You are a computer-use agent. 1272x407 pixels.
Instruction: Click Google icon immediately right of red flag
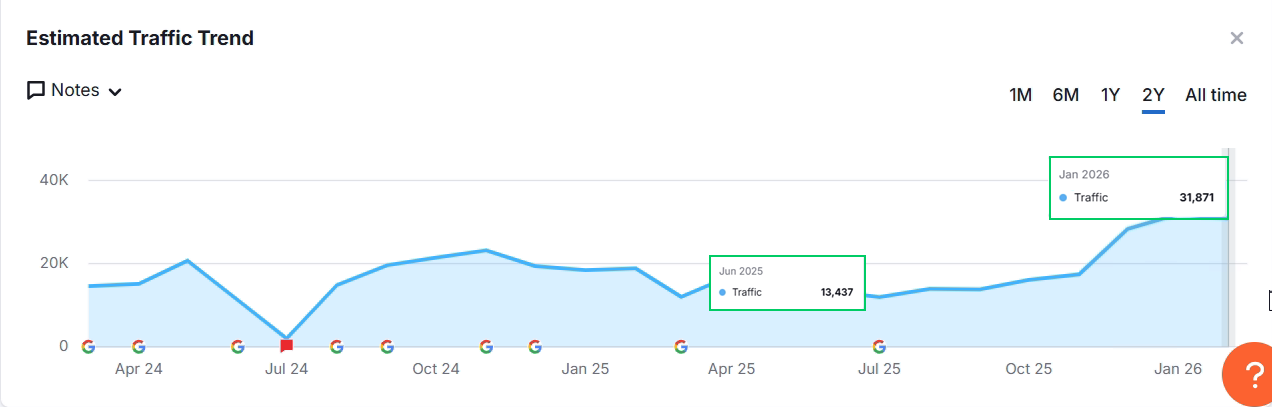(x=336, y=346)
